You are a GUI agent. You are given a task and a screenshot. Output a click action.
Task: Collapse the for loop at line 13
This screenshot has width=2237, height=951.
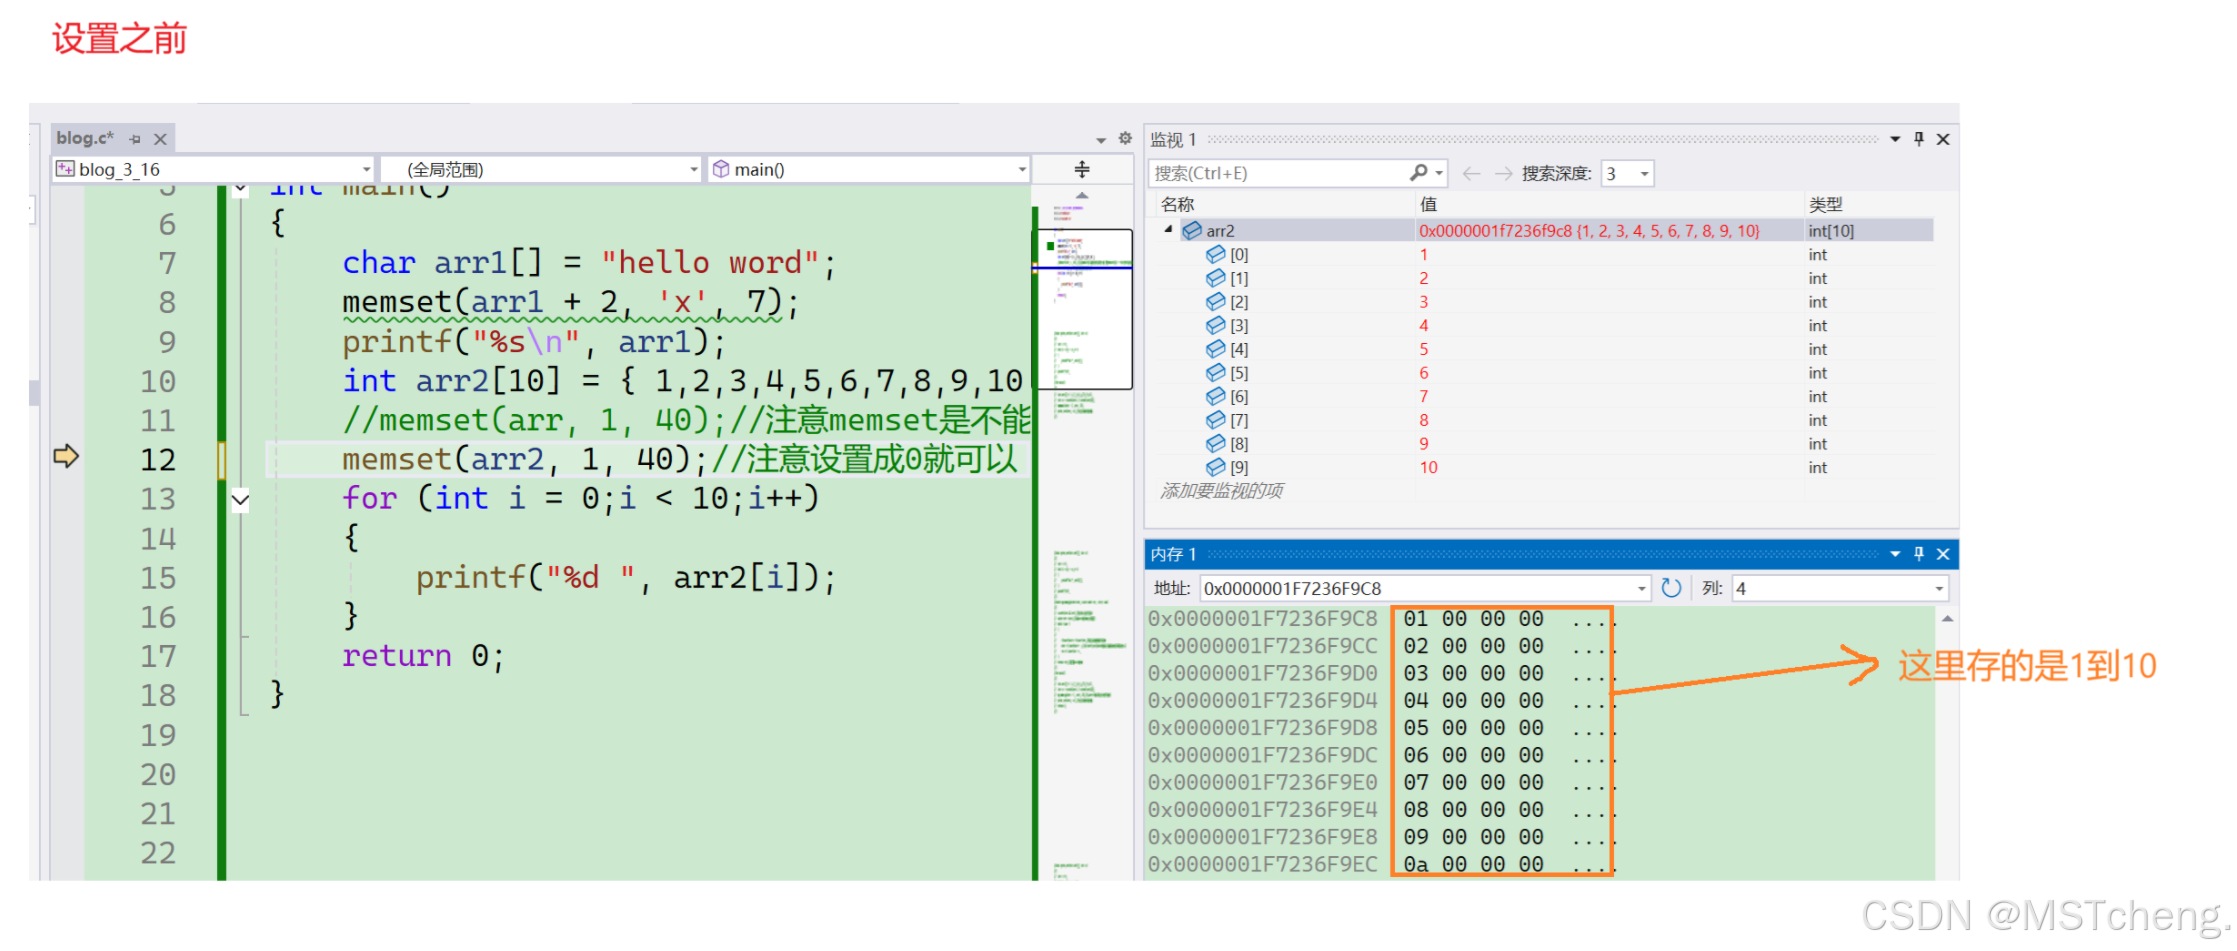tap(240, 499)
